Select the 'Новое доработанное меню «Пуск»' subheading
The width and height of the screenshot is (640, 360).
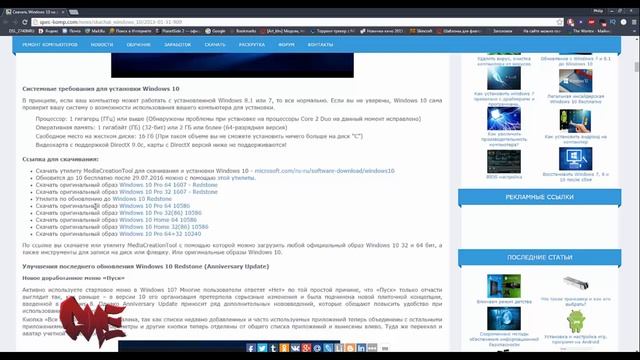[73, 278]
